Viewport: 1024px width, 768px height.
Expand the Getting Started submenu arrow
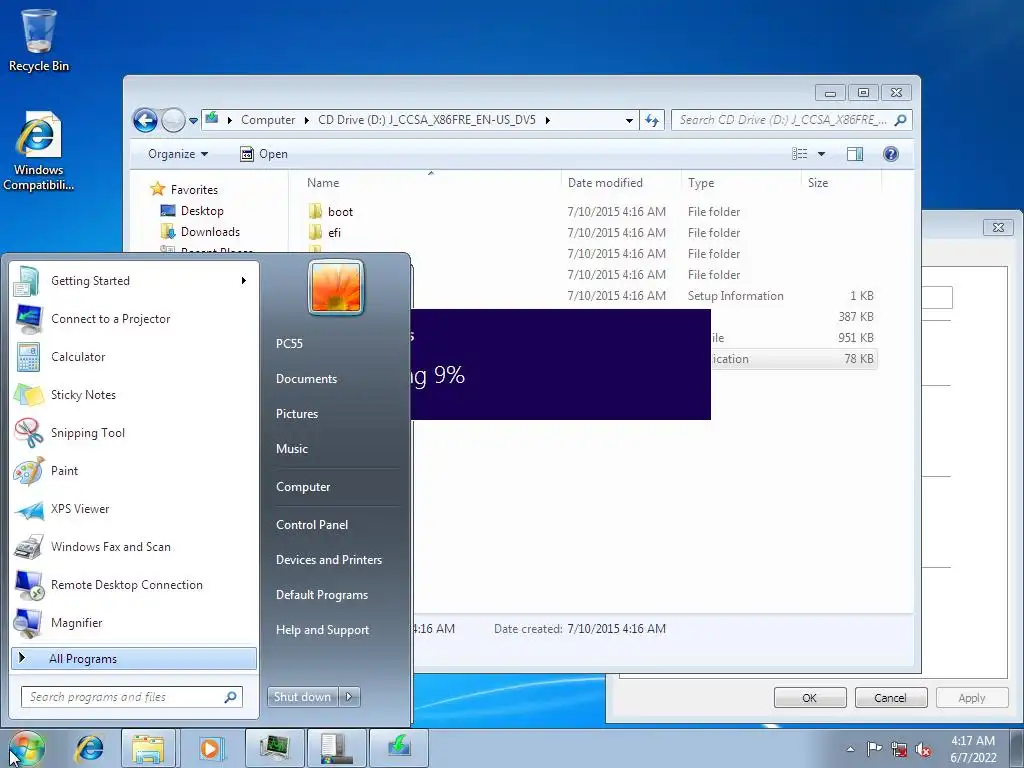[244, 281]
